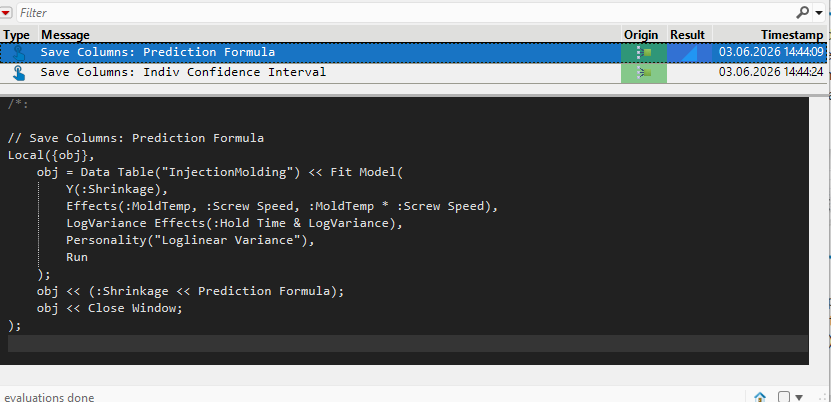This screenshot has height=402, width=831.
Task: Sort log by the Message column header
Action: [x=65, y=35]
